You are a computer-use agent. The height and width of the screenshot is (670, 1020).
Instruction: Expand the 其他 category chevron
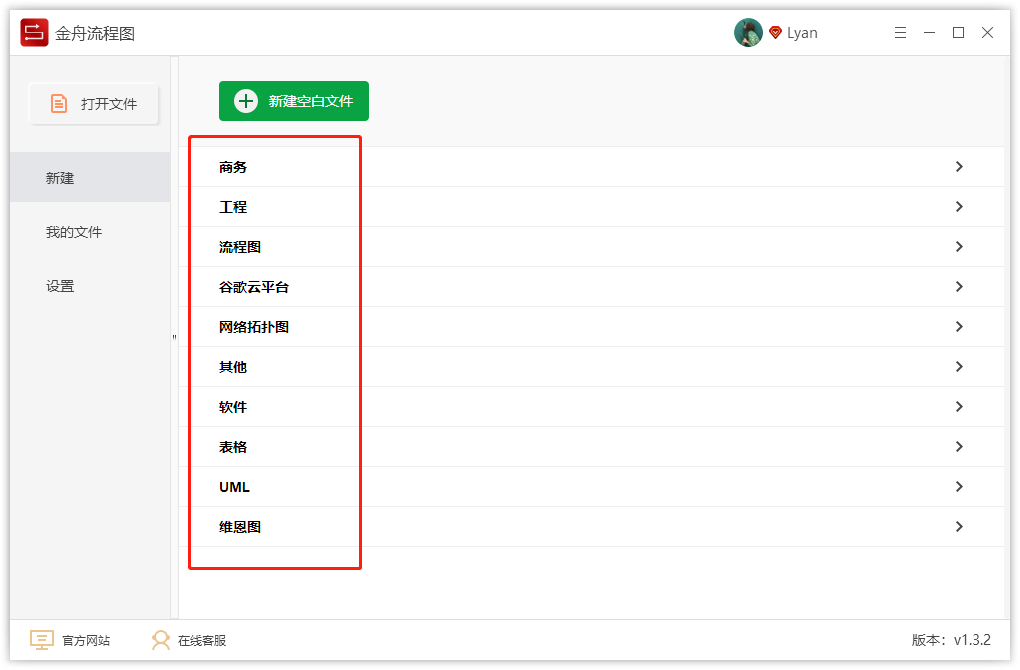click(959, 366)
